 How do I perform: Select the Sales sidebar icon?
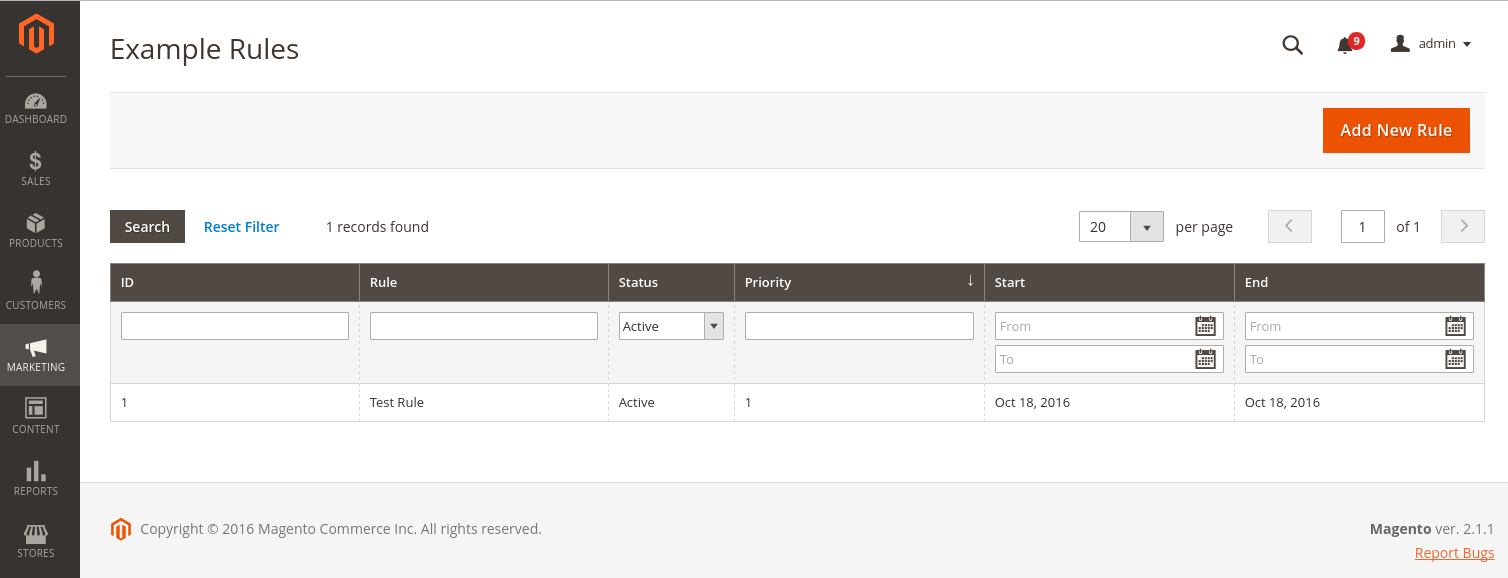(x=36, y=170)
